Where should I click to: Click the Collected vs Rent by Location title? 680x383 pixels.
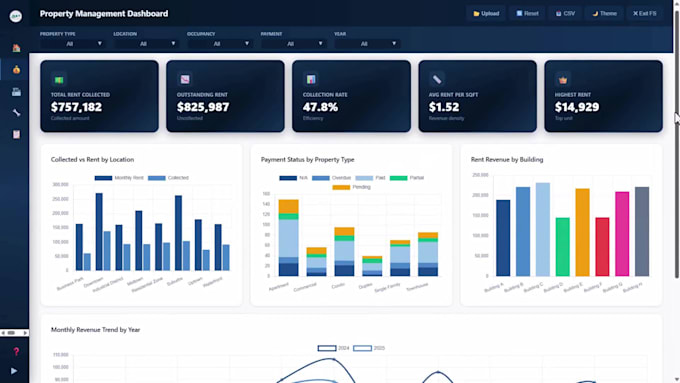92,160
